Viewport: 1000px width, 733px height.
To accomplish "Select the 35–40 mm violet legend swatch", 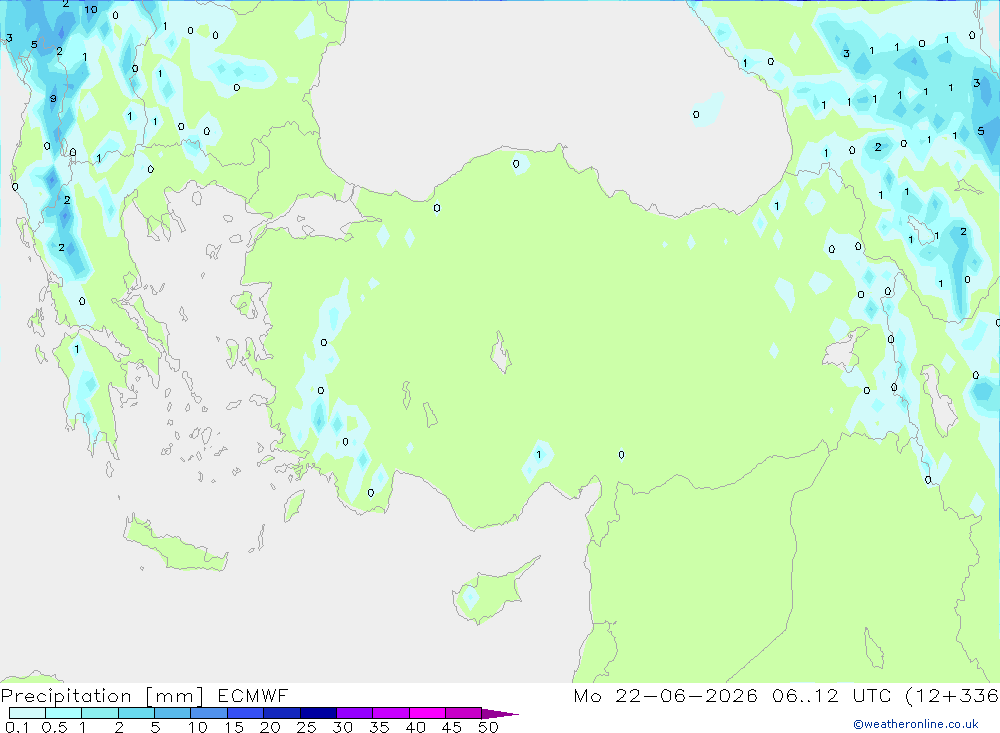I will click(390, 713).
